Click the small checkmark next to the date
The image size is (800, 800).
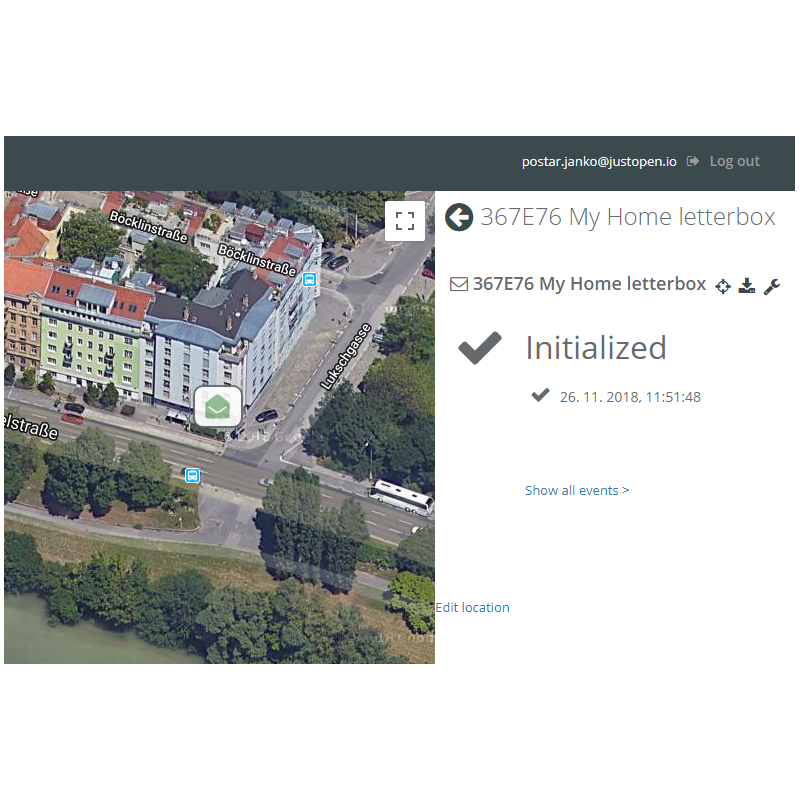tap(540, 395)
